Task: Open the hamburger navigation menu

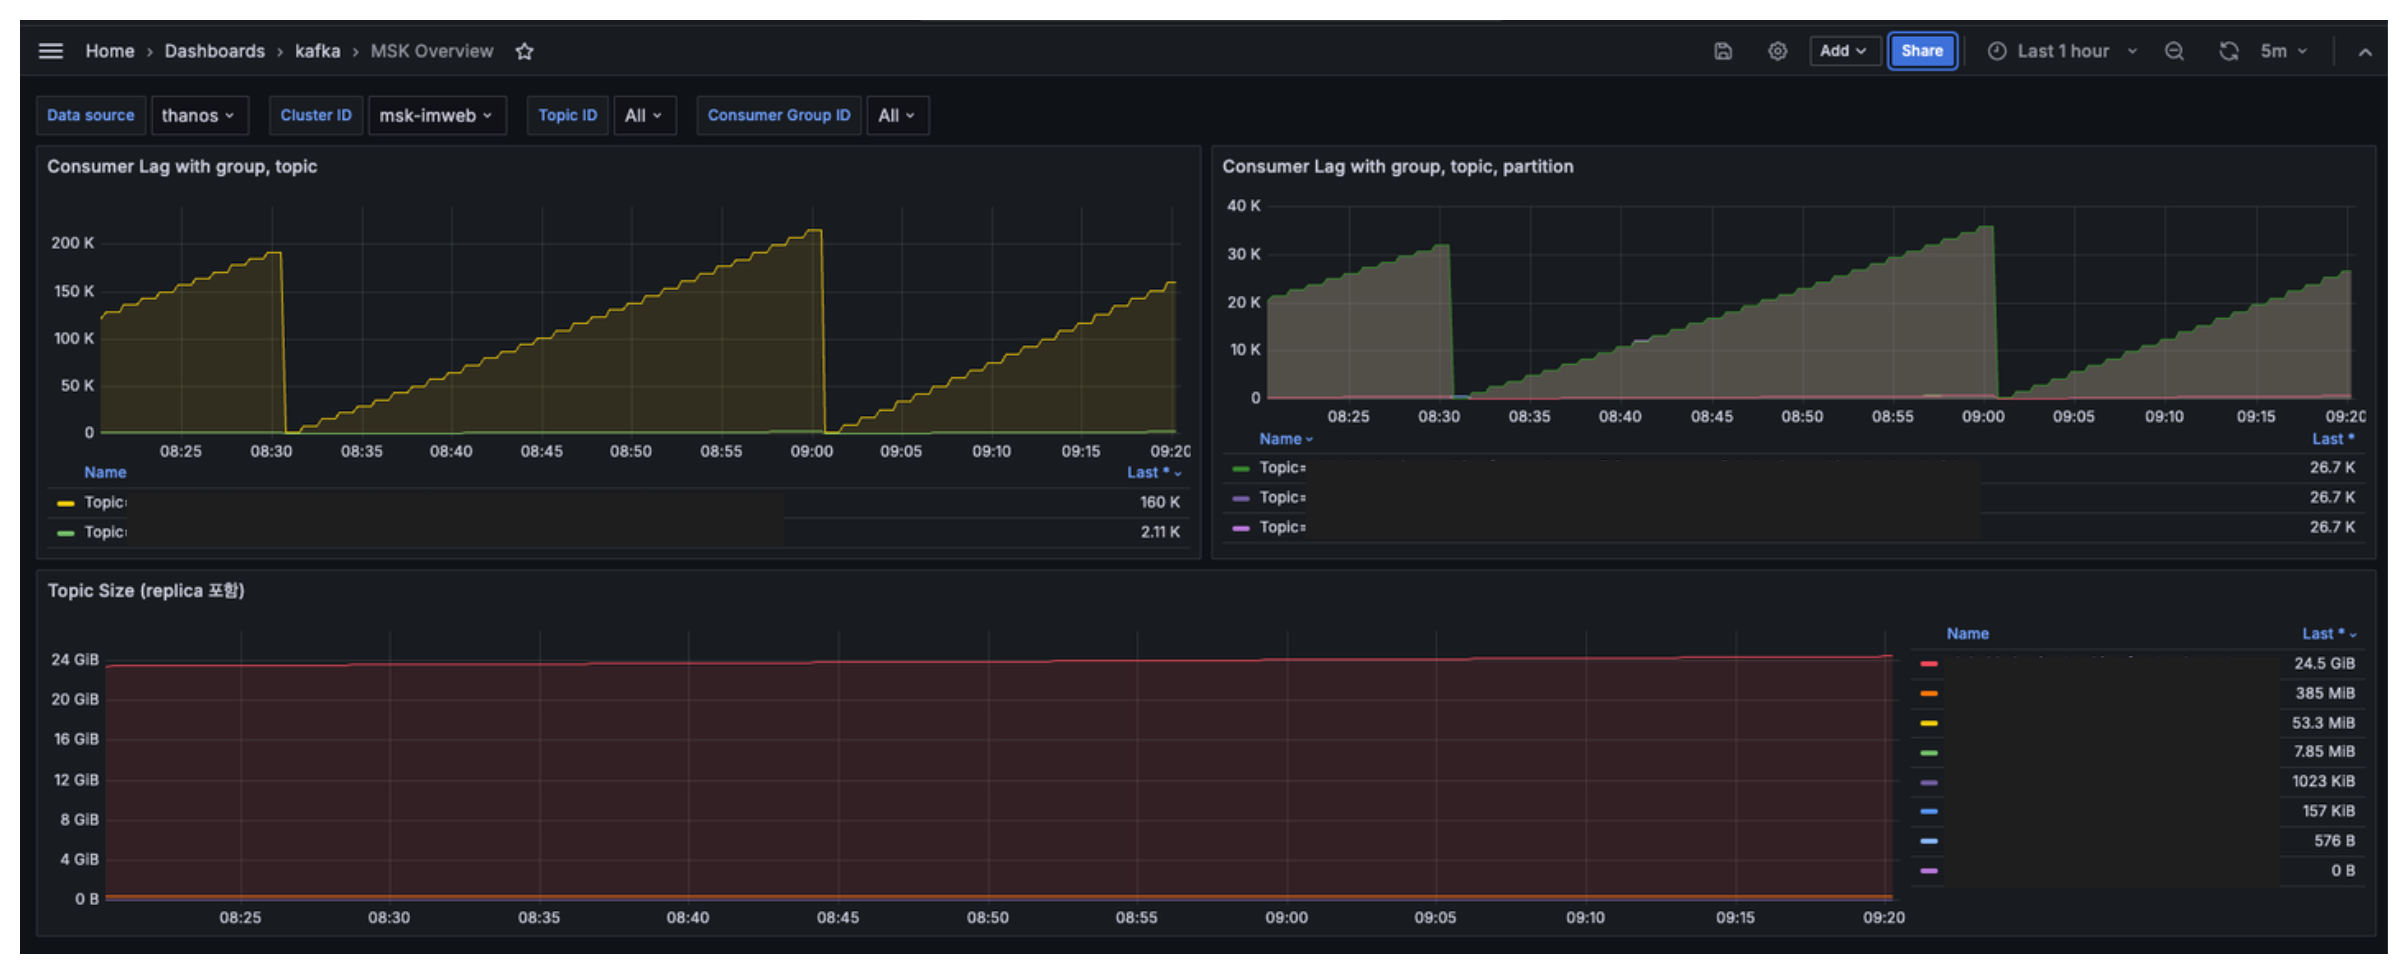Action: click(51, 51)
